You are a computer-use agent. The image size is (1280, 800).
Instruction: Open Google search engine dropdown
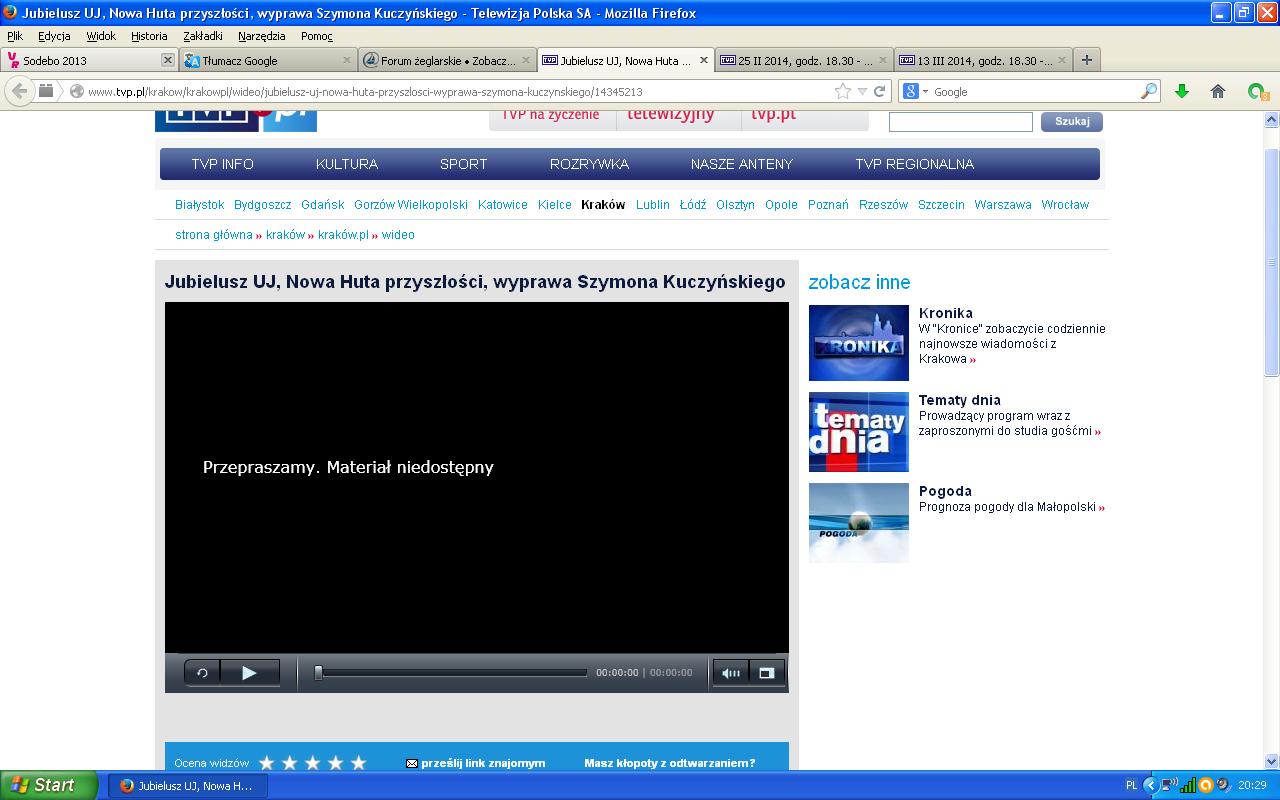point(916,91)
